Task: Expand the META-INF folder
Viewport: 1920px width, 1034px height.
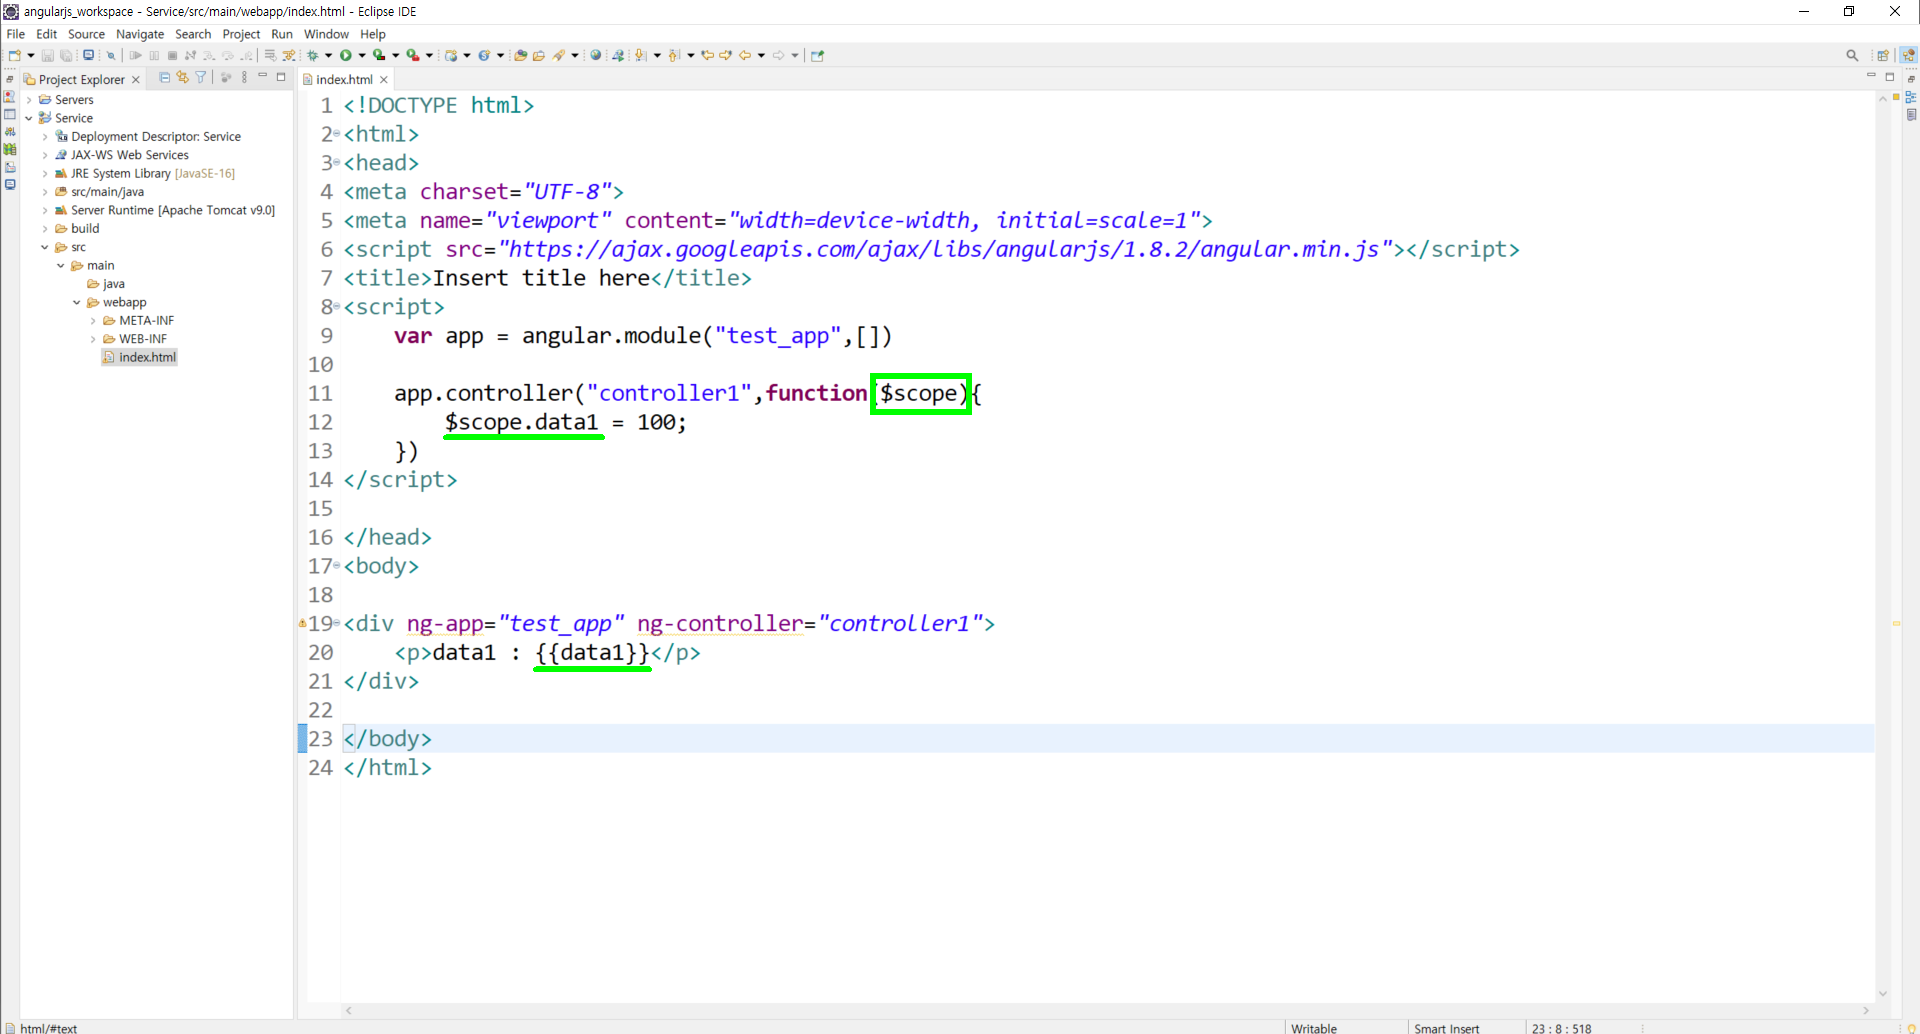Action: [93, 321]
